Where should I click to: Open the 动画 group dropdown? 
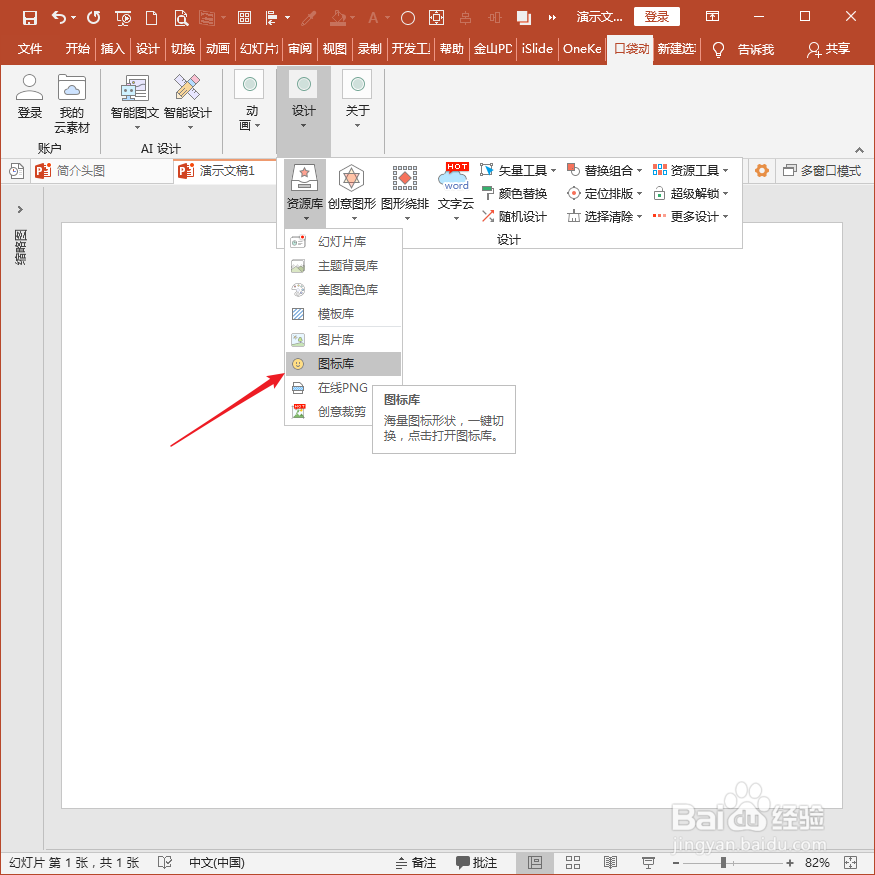click(x=249, y=101)
